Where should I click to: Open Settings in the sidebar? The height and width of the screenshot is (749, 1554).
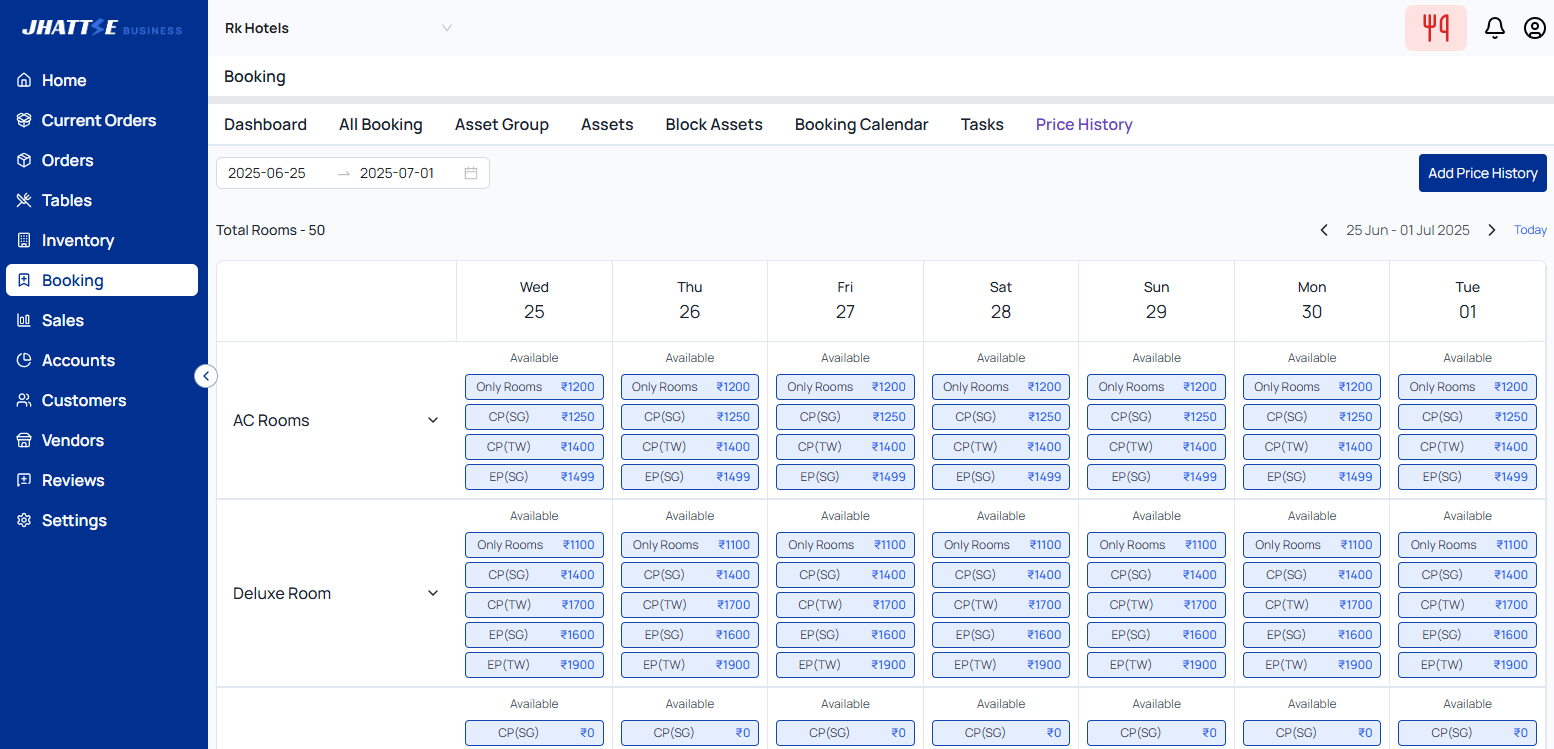click(74, 520)
